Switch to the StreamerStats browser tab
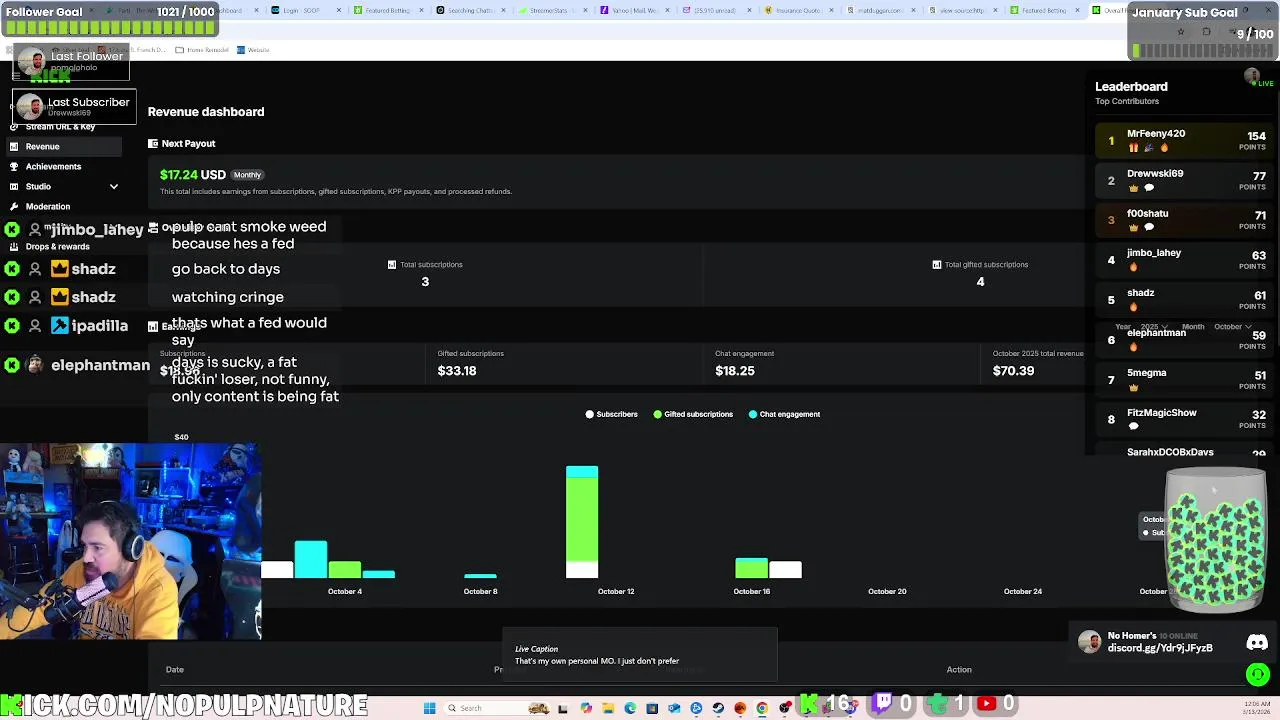Screen dimensions: 1280x720 (x=554, y=10)
